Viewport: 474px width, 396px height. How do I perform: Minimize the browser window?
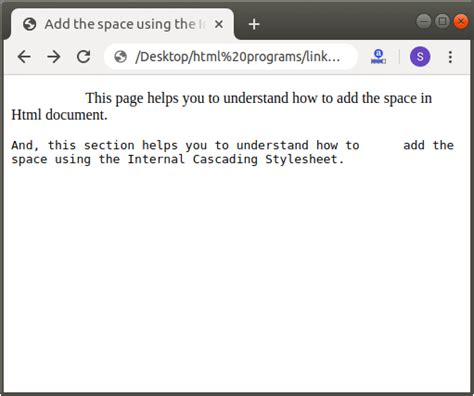point(424,21)
